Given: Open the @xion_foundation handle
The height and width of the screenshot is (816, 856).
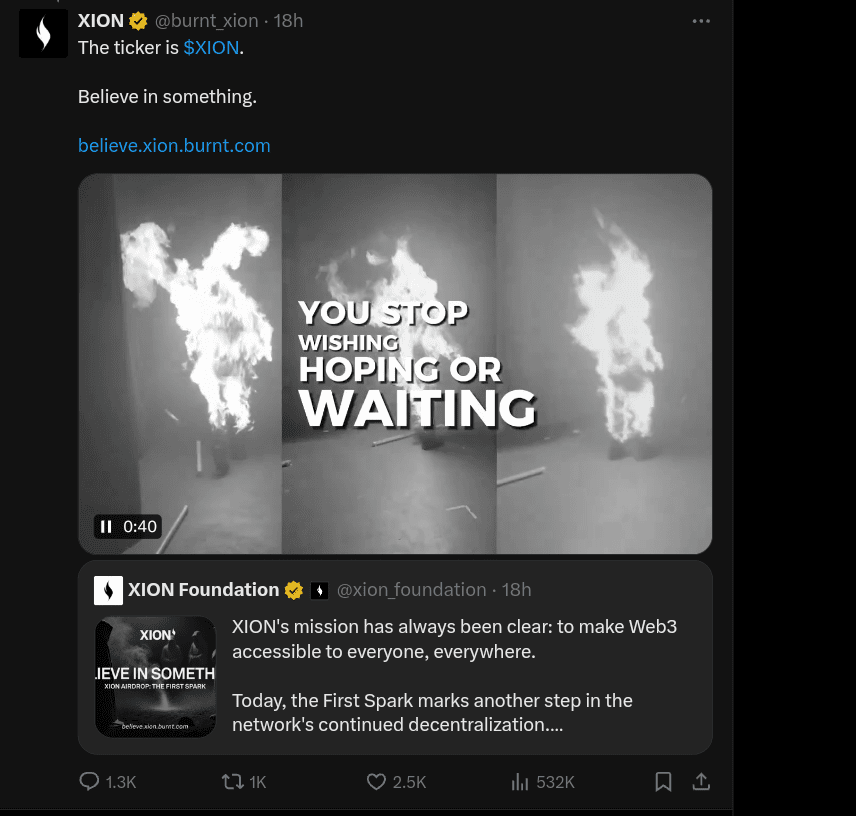Looking at the screenshot, I should (411, 590).
